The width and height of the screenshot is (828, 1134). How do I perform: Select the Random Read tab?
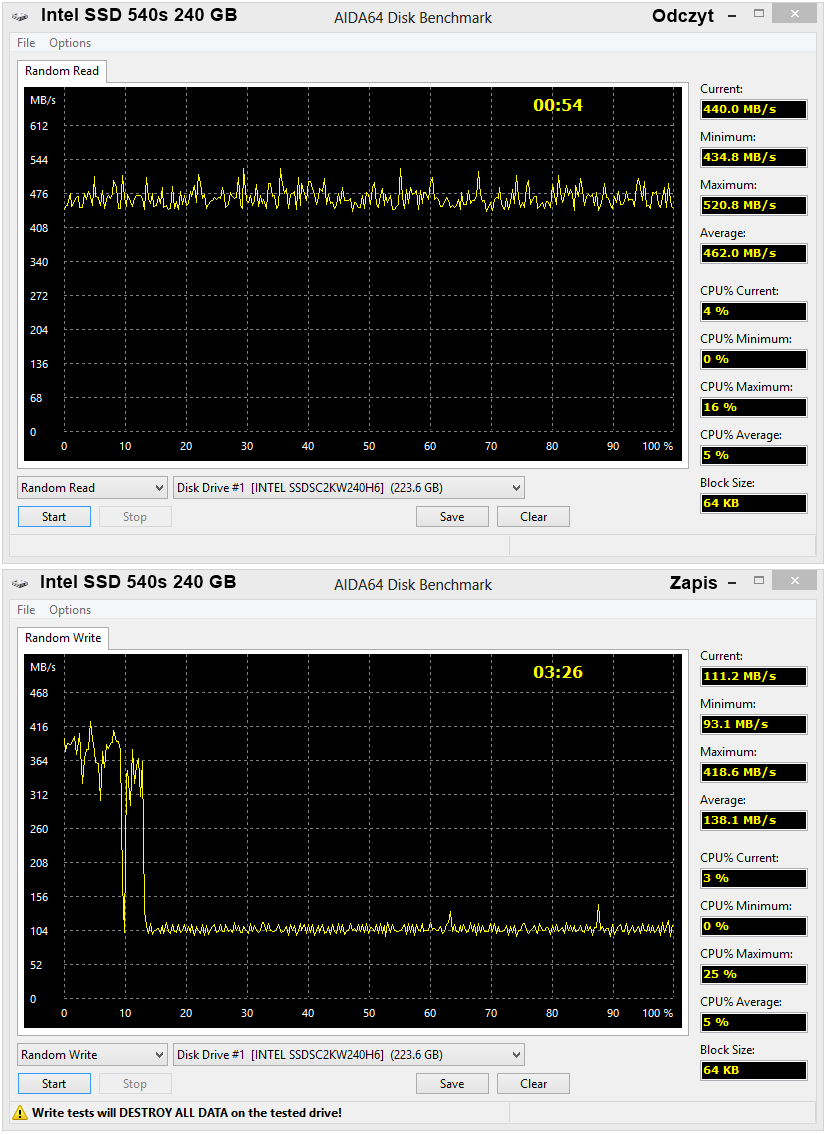pos(62,71)
